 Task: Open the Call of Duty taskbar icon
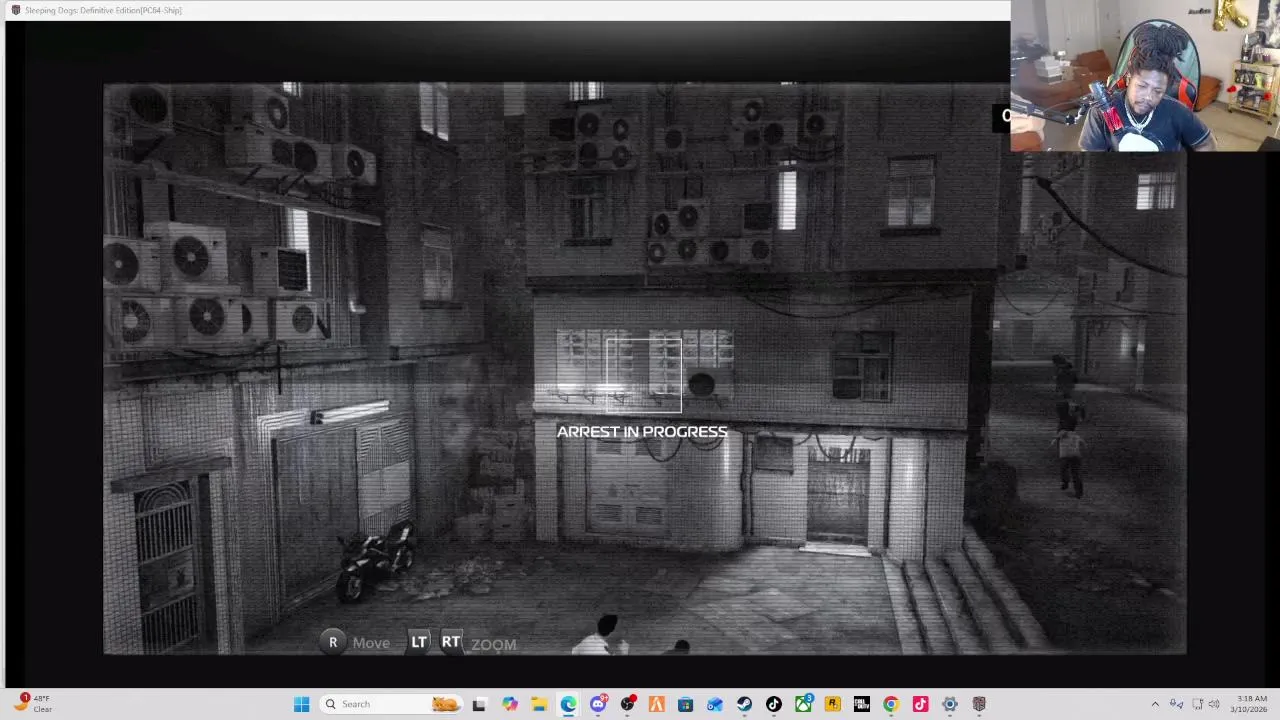[862, 704]
